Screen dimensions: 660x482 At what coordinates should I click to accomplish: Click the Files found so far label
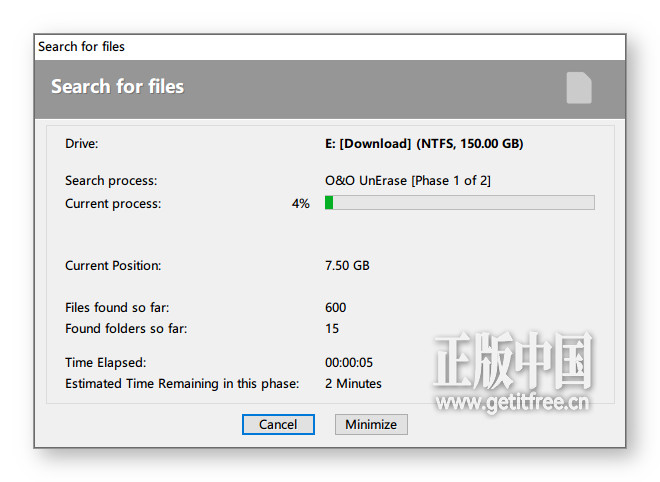(x=117, y=307)
